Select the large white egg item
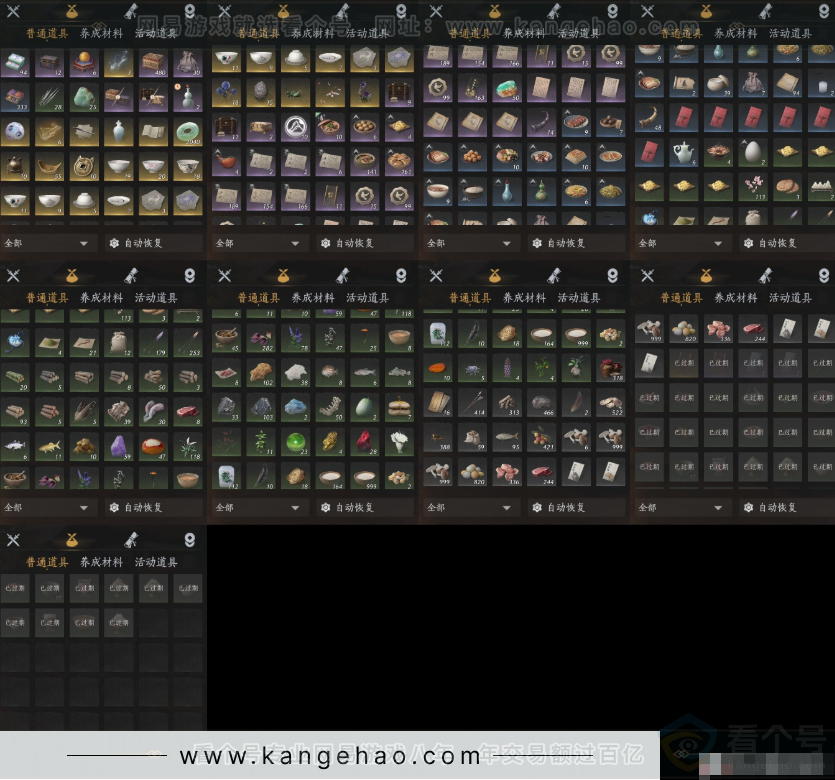This screenshot has height=780, width=835. [x=753, y=152]
